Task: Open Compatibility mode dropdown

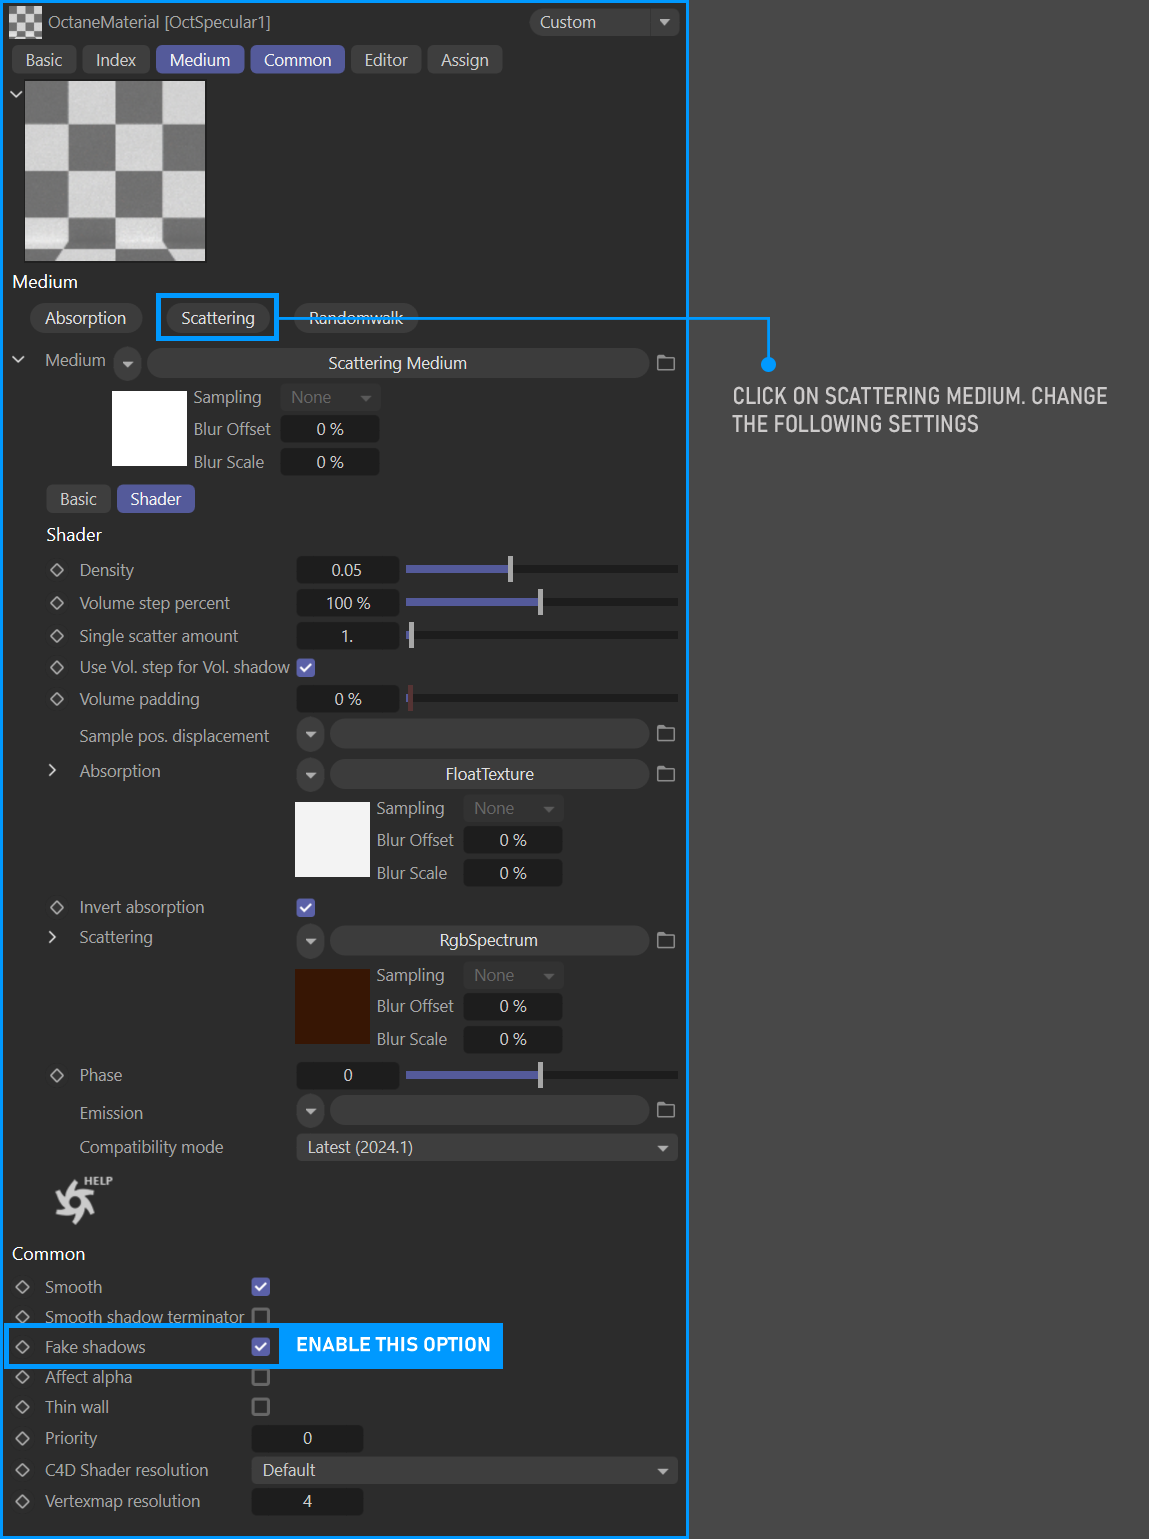Action: coord(486,1147)
